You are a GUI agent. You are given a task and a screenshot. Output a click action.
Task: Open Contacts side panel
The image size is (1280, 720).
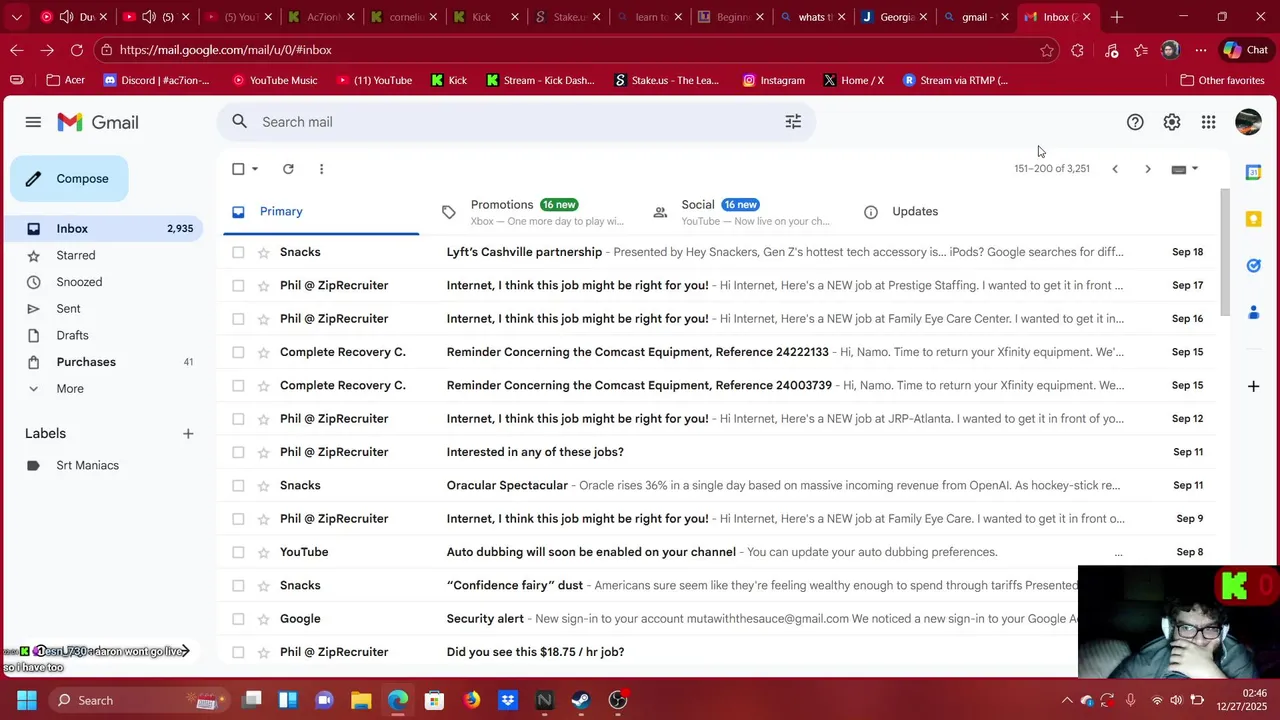coord(1253,313)
